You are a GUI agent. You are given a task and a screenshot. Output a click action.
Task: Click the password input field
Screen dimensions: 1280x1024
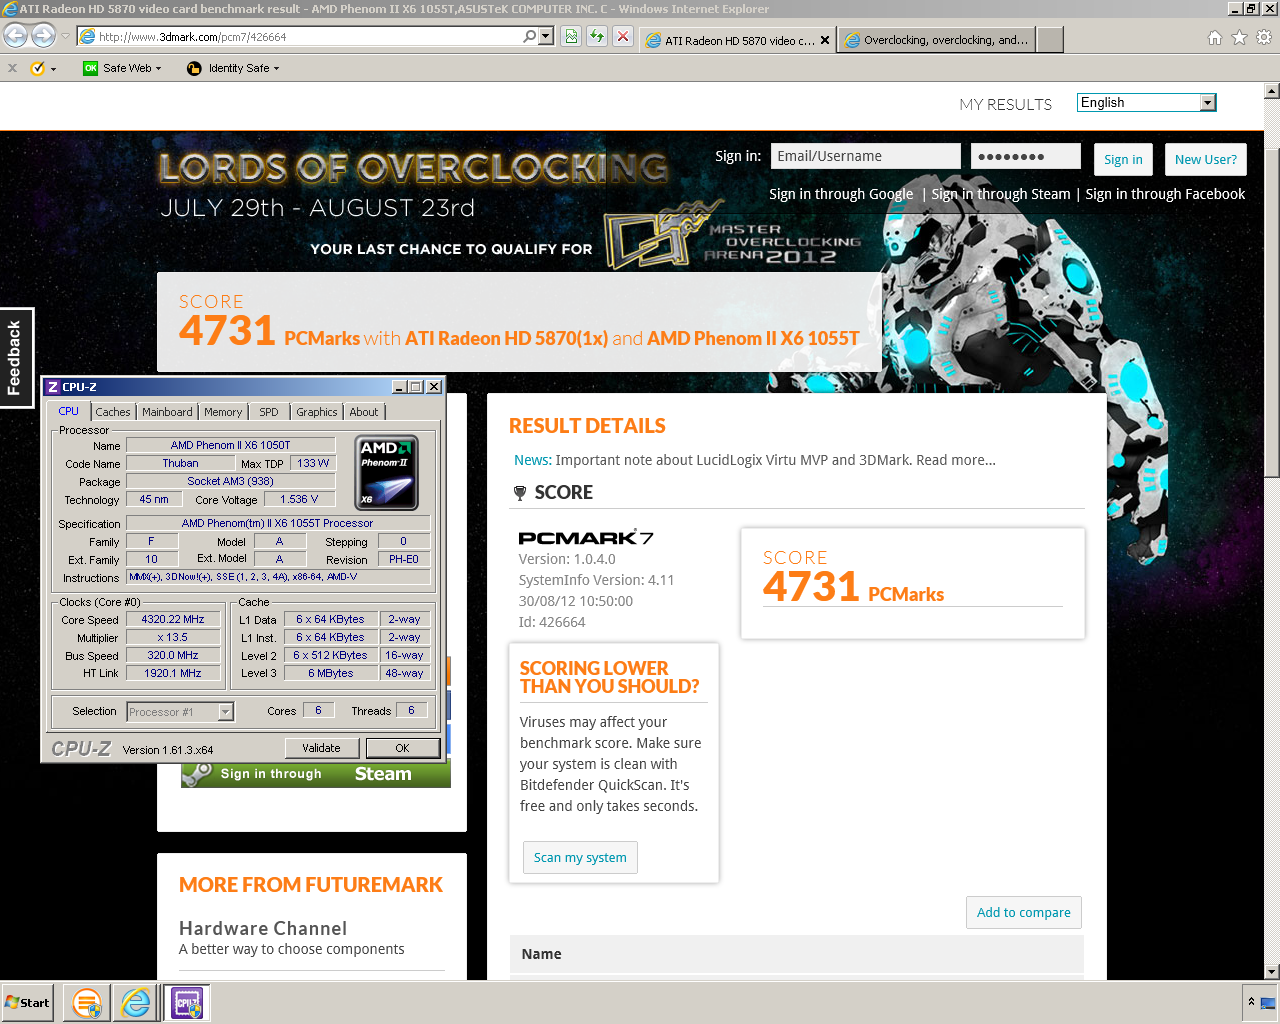coord(1026,156)
